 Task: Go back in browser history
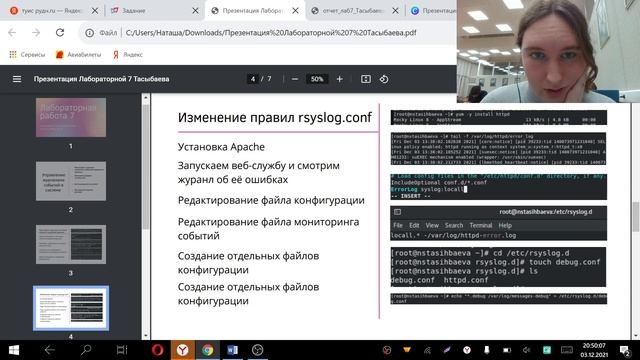pos(12,33)
